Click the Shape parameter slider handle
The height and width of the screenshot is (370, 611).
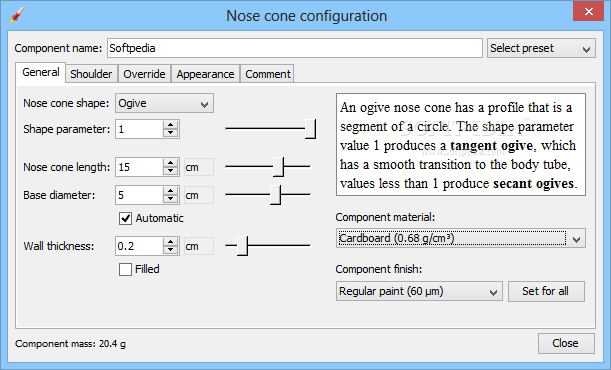pyautogui.click(x=311, y=129)
